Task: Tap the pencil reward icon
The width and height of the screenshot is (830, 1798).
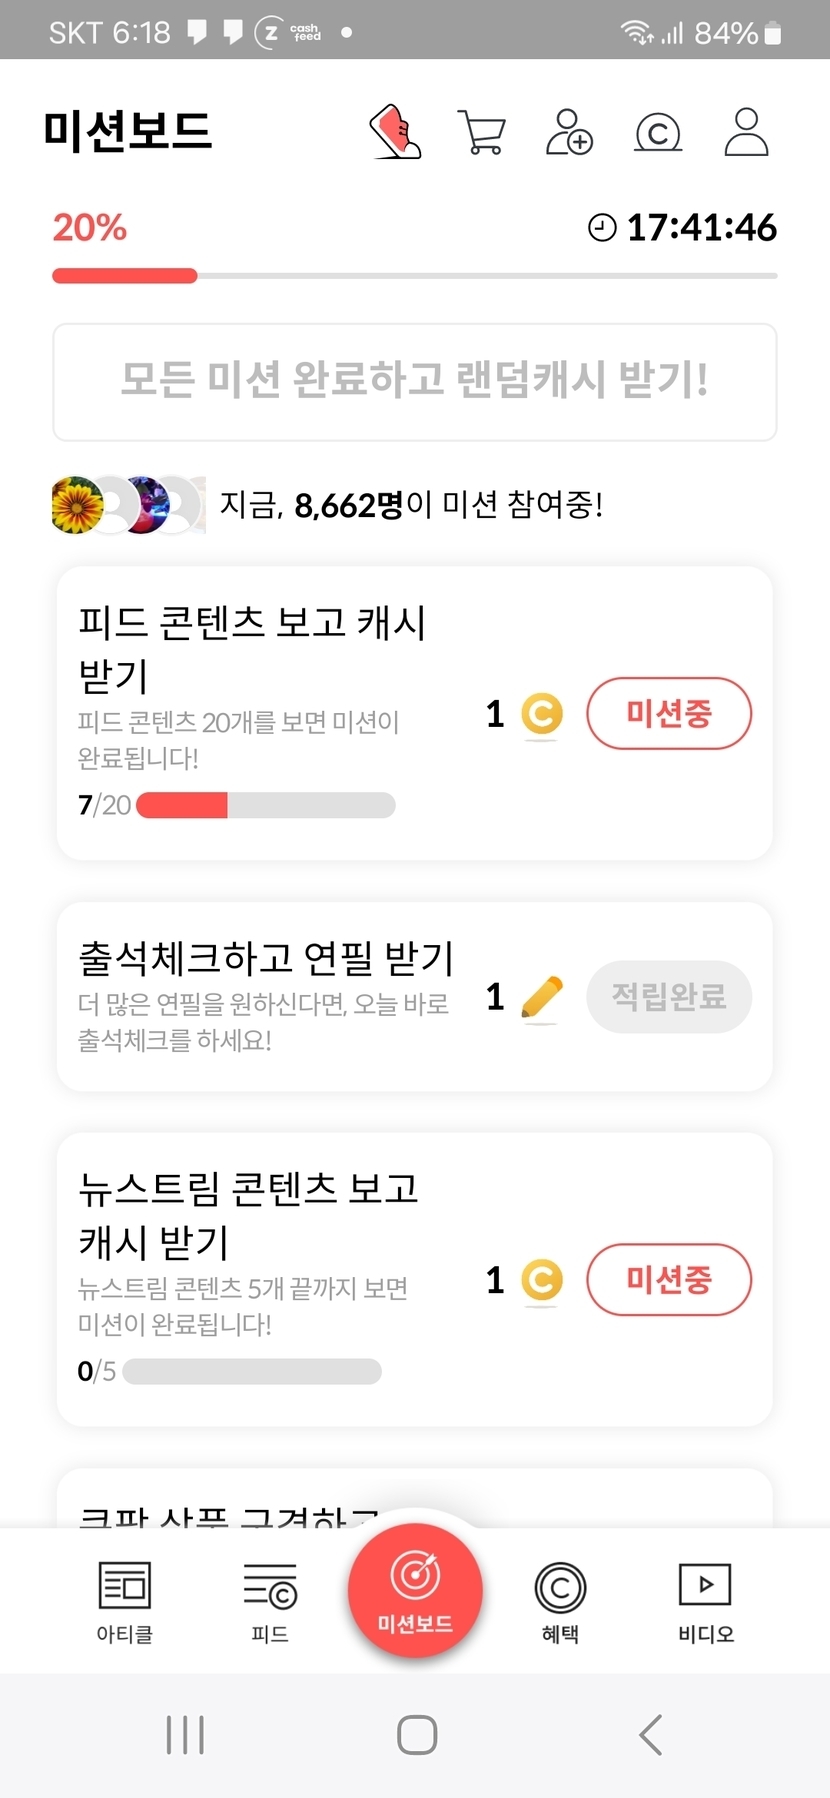Action: [542, 997]
